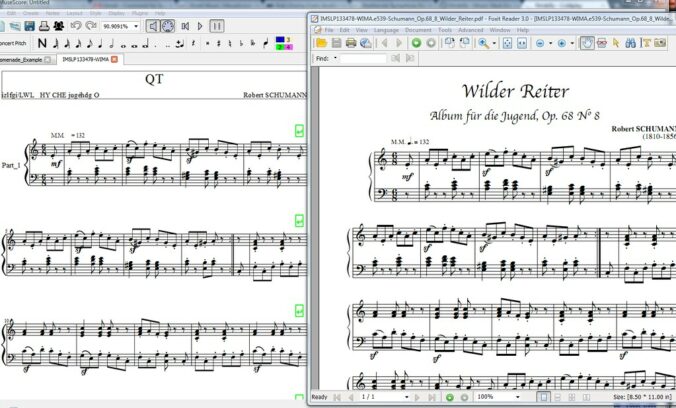The height and width of the screenshot is (408, 676).
Task: Fit page in Foxit Reader
Action: [x=507, y=43]
